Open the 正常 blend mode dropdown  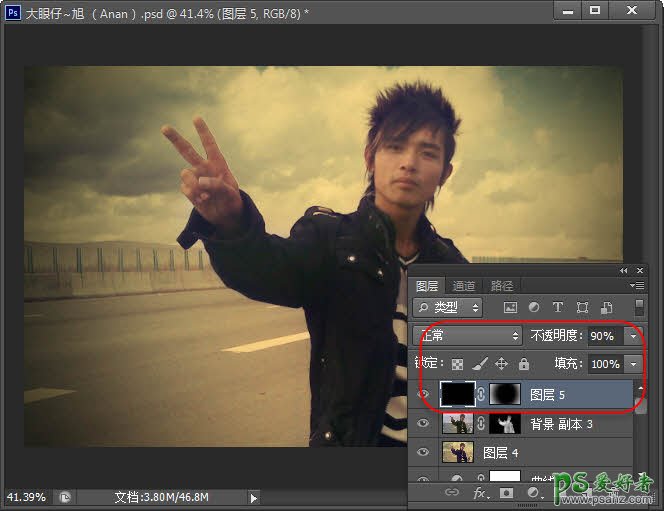[468, 336]
